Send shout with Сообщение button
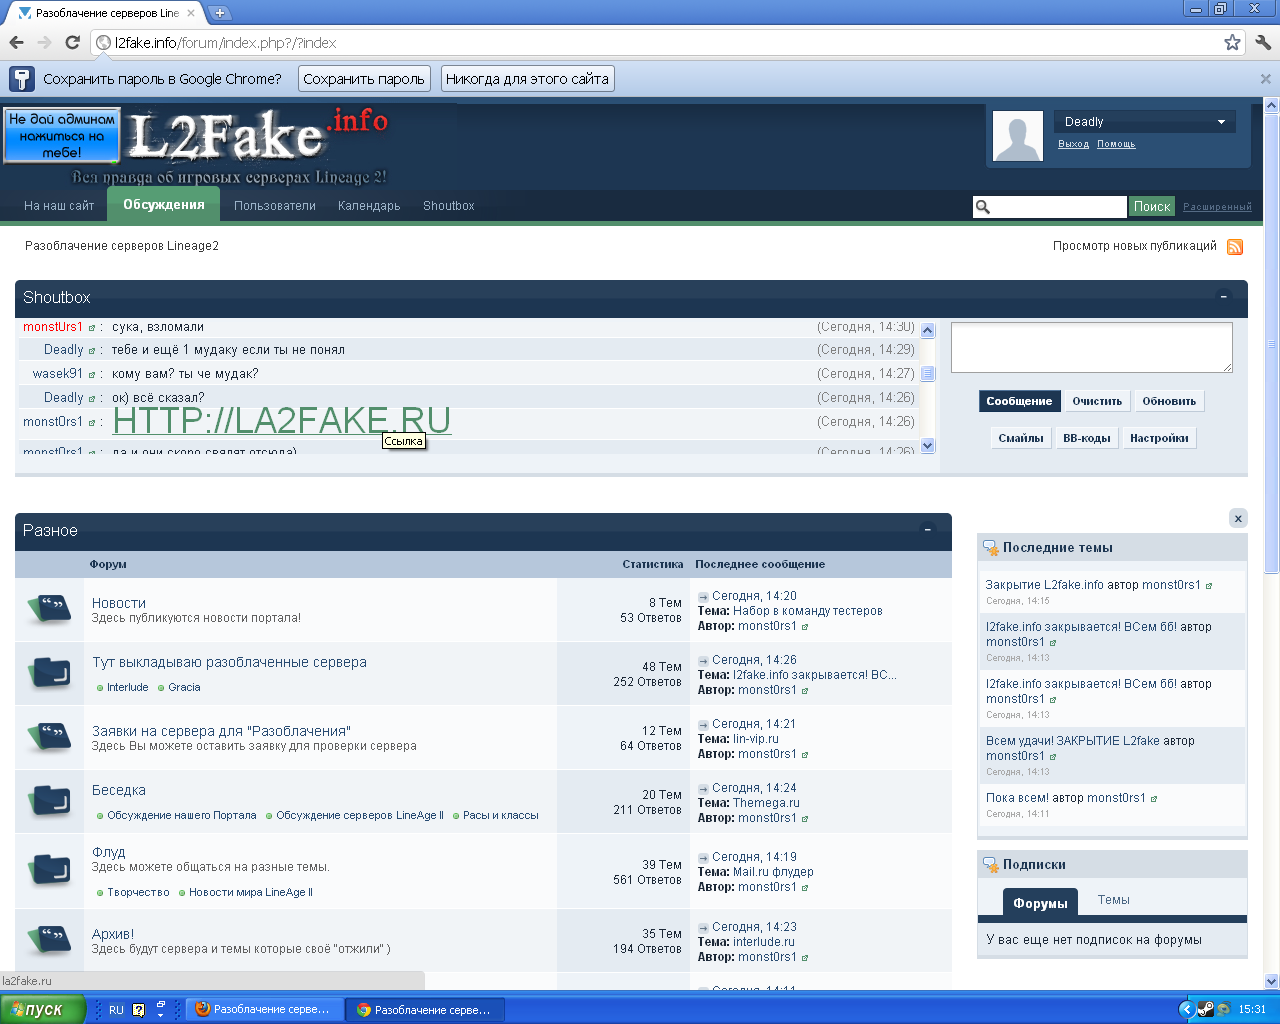Screen dimensions: 1280x1024 click(1019, 401)
